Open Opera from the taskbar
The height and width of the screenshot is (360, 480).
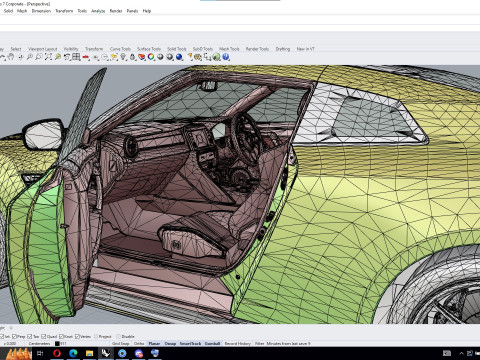[57, 353]
